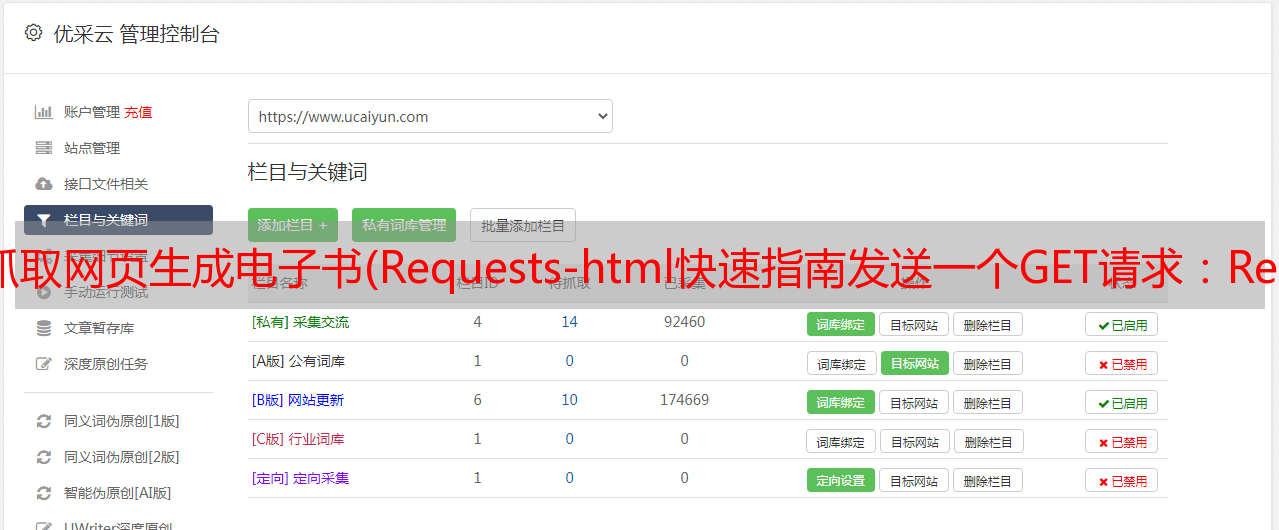
Task: Click 词库绑定 for 网站更新 row
Action: tap(841, 402)
